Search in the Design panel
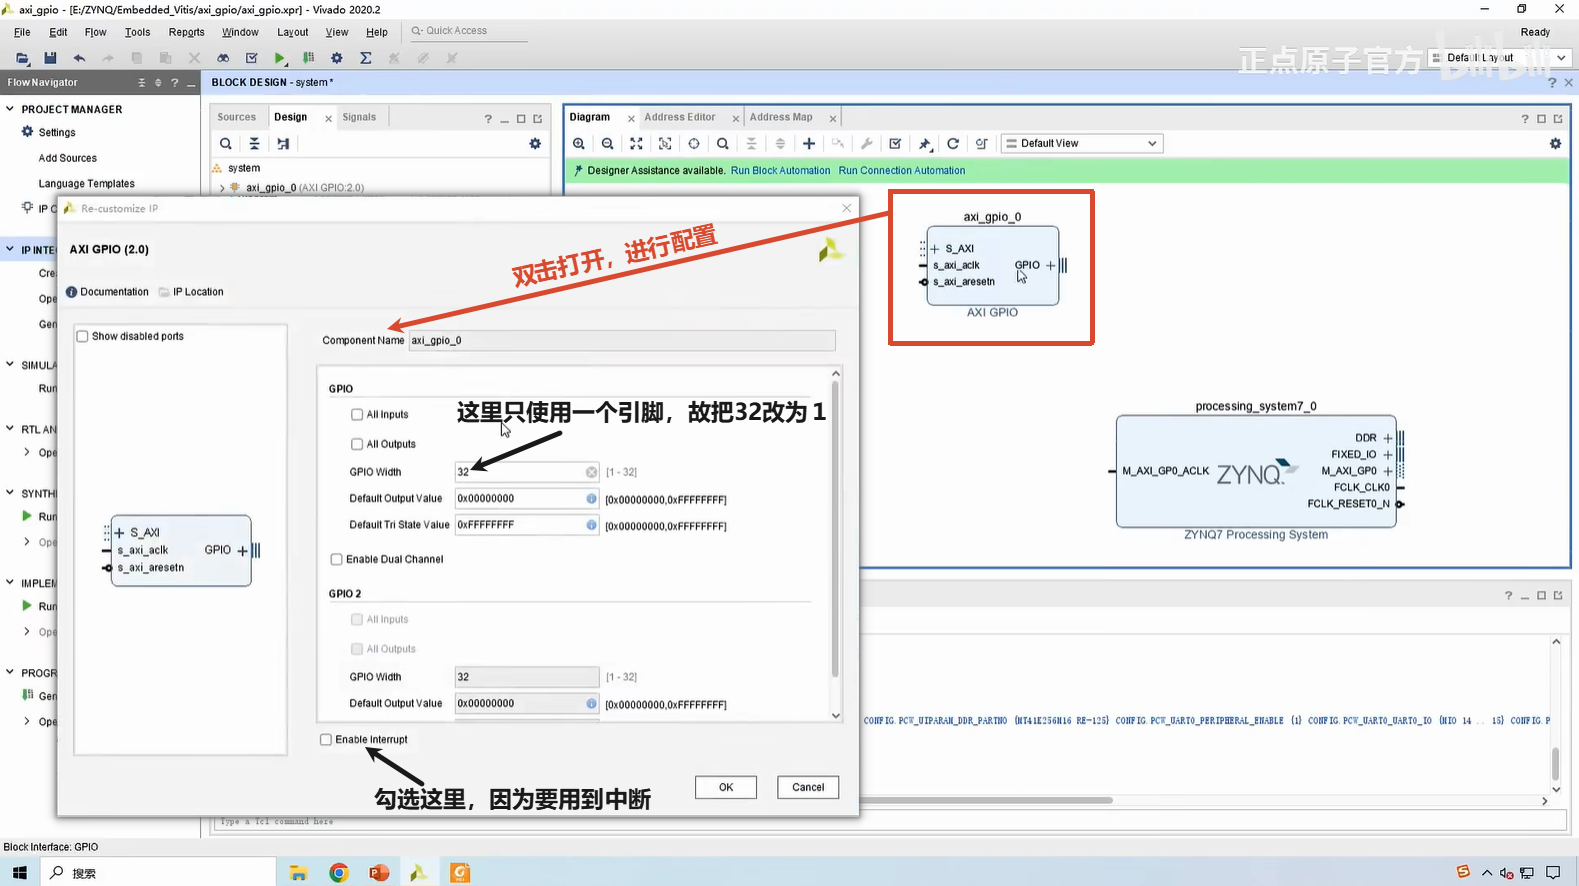The image size is (1579, 886). (226, 144)
